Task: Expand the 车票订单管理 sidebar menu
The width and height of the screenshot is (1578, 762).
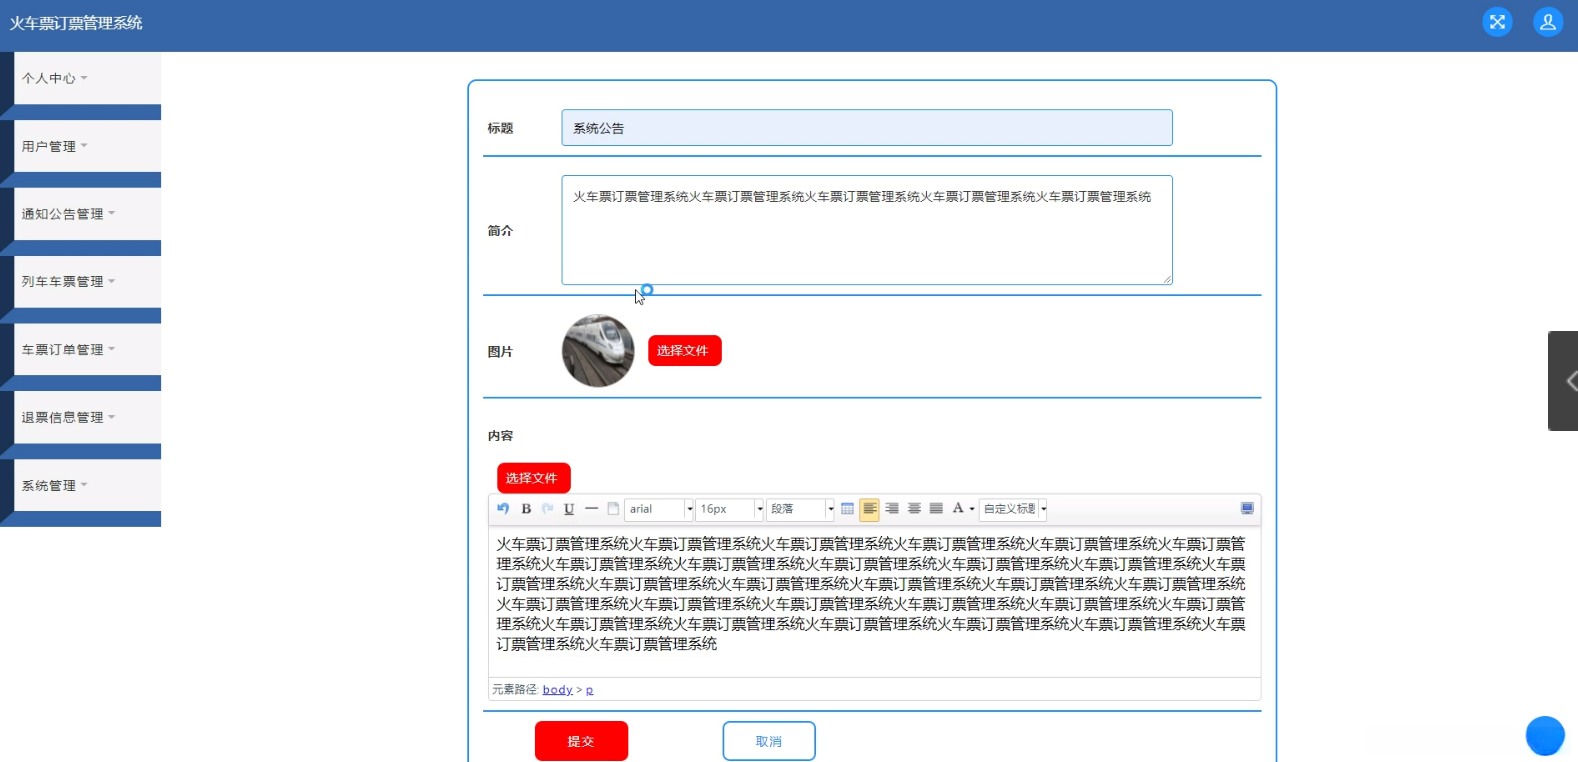Action: pyautogui.click(x=87, y=350)
